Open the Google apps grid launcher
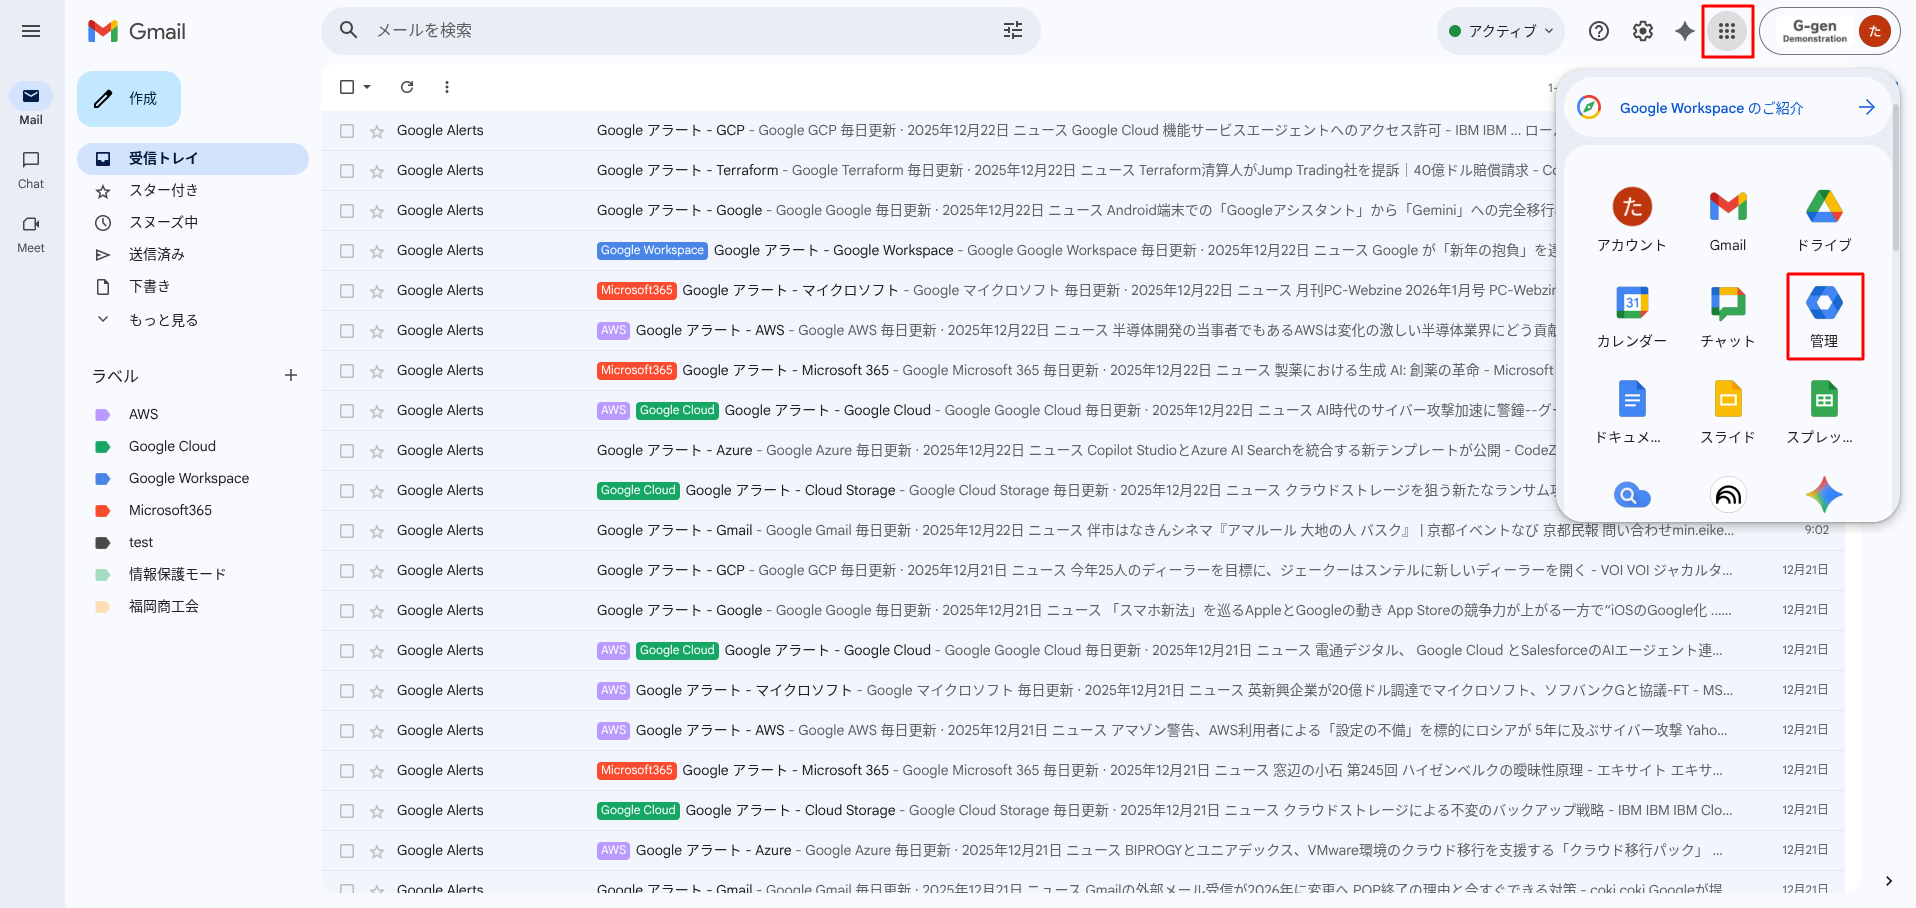Screen dimensions: 1916x908 pos(1727,31)
